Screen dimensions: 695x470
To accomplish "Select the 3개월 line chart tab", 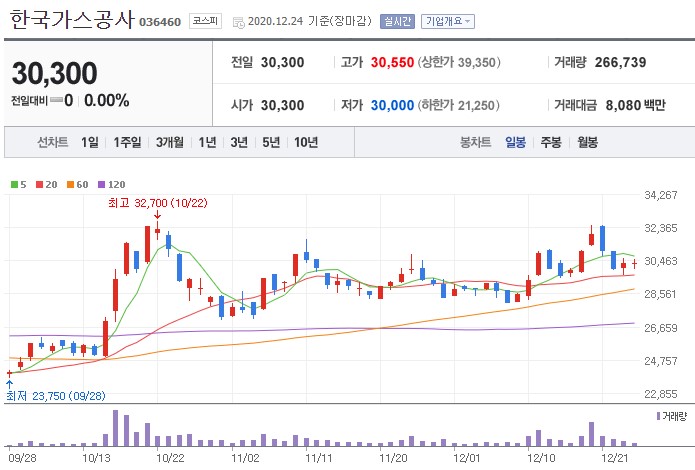I will (170, 142).
